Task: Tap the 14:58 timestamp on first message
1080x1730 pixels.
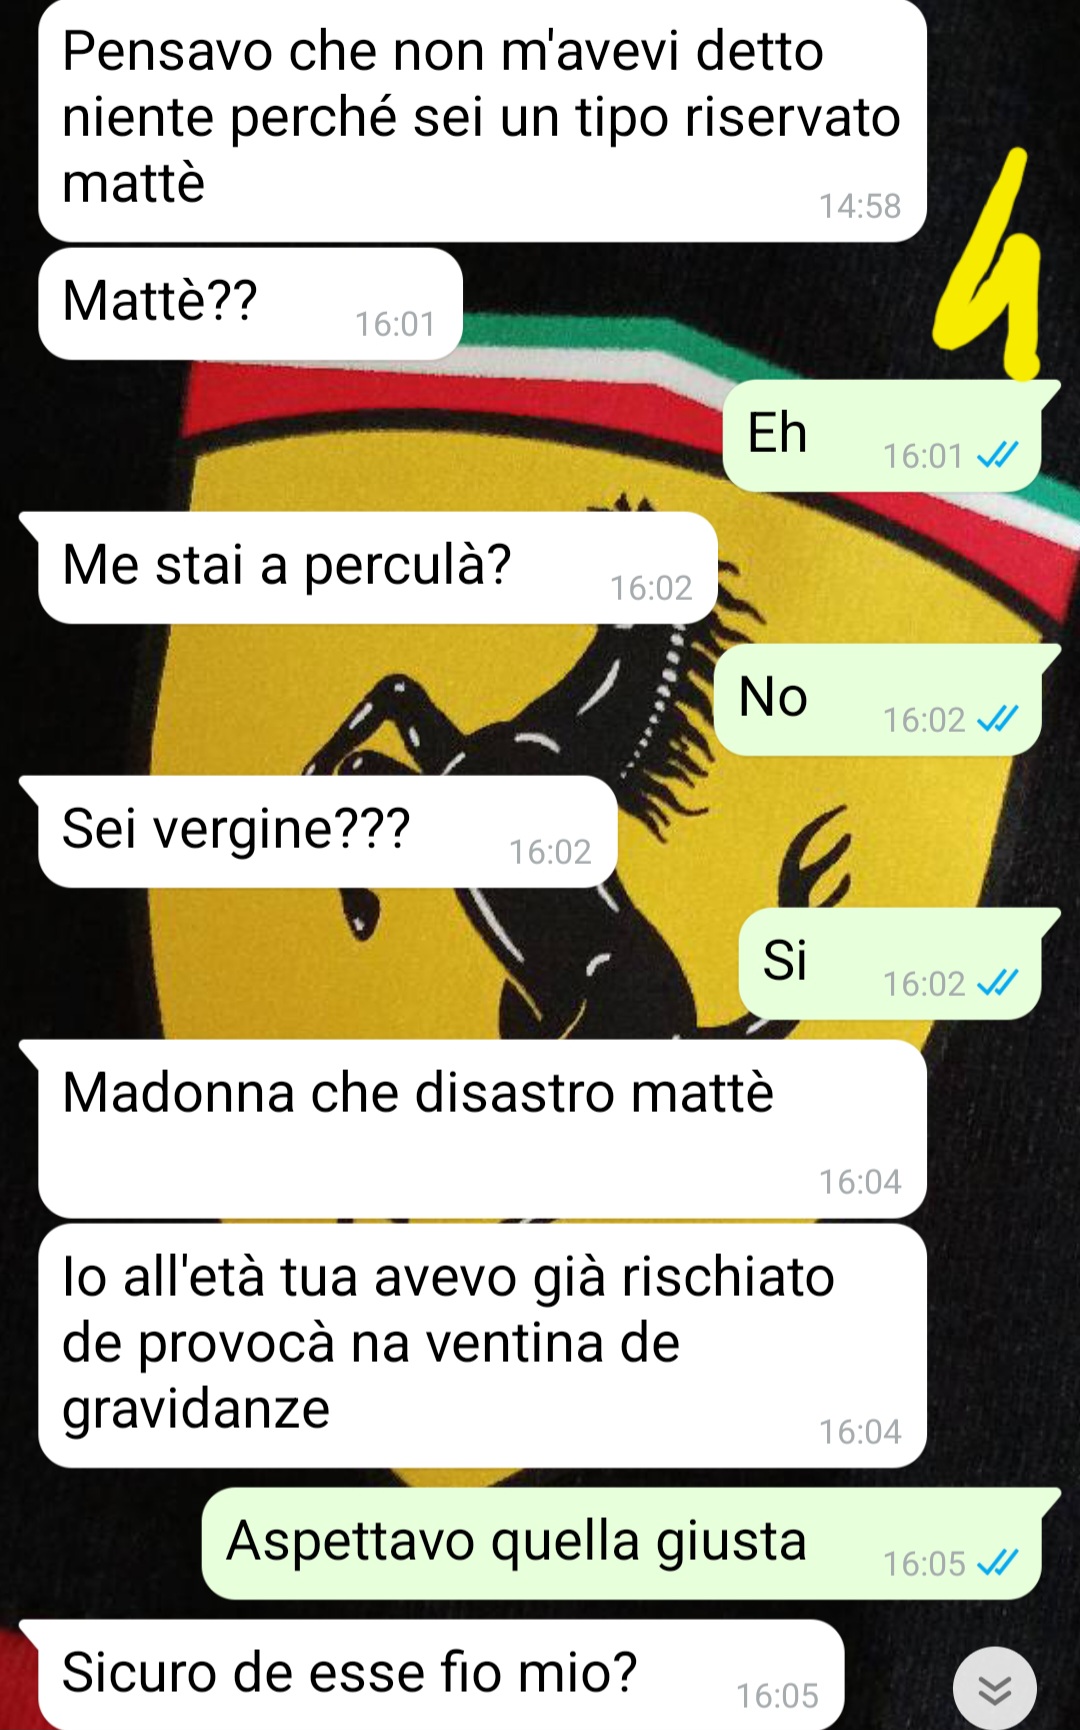Action: pyautogui.click(x=860, y=206)
